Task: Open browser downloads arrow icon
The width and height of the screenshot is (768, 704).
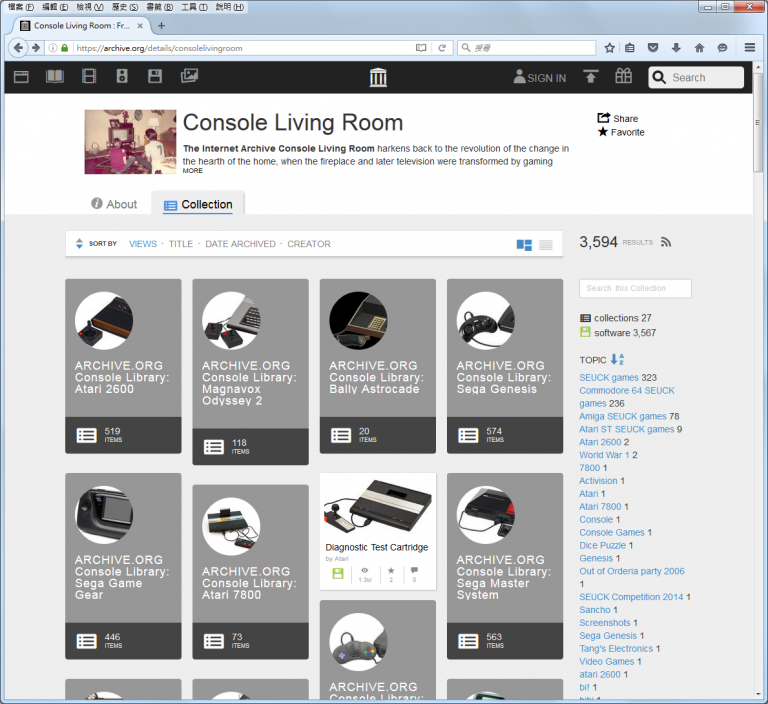Action: pos(676,48)
